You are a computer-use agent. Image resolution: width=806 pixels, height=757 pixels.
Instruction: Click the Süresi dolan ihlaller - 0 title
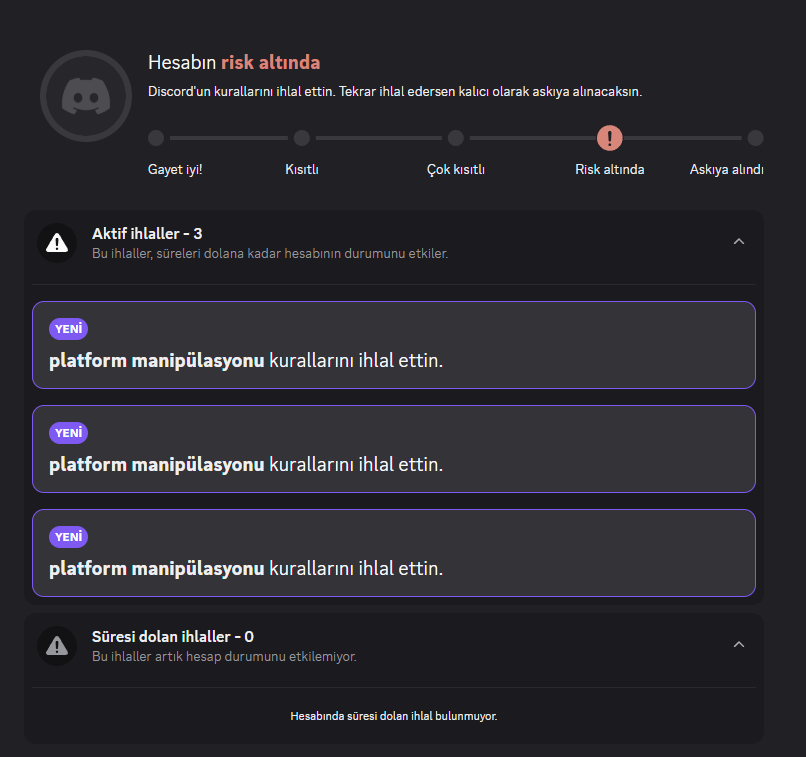point(173,636)
